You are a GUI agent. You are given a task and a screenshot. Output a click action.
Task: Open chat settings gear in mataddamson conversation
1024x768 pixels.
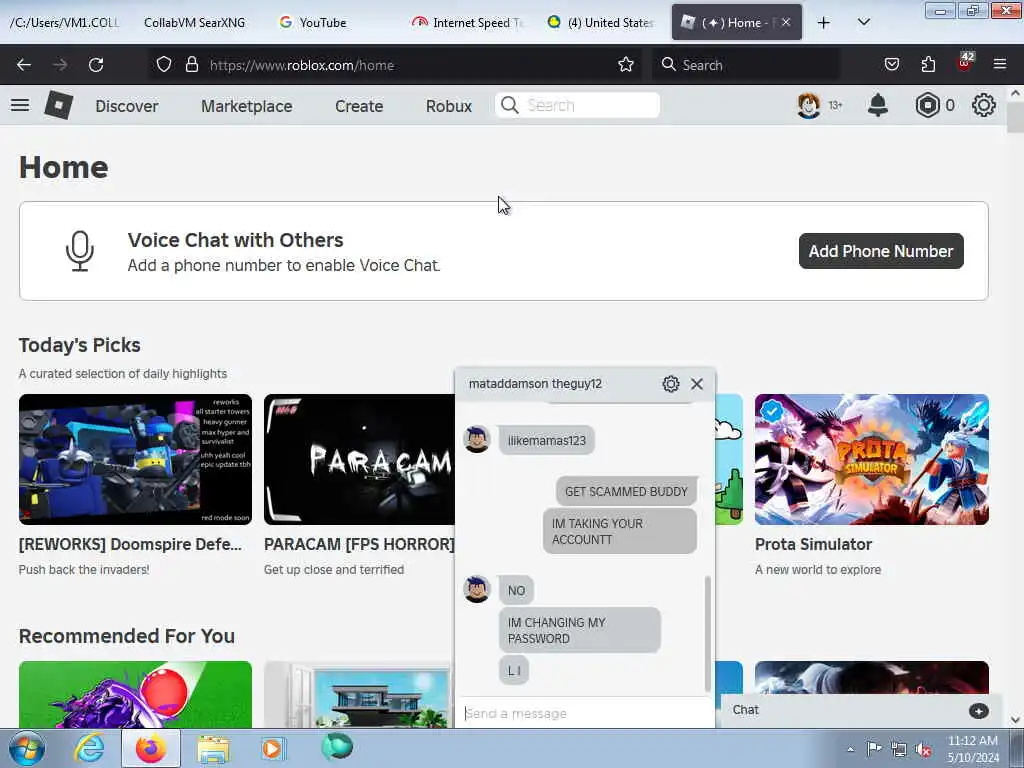[x=671, y=384]
